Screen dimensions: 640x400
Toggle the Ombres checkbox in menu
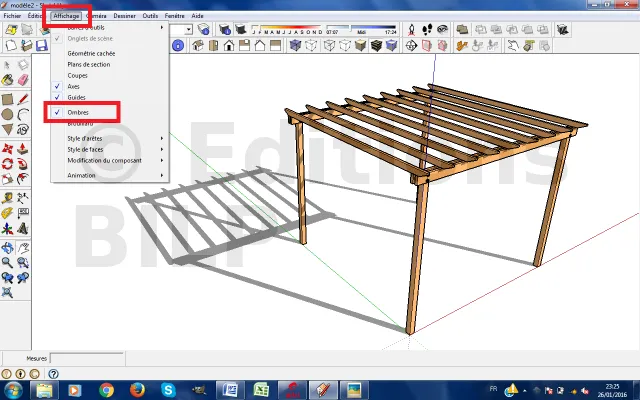point(78,113)
